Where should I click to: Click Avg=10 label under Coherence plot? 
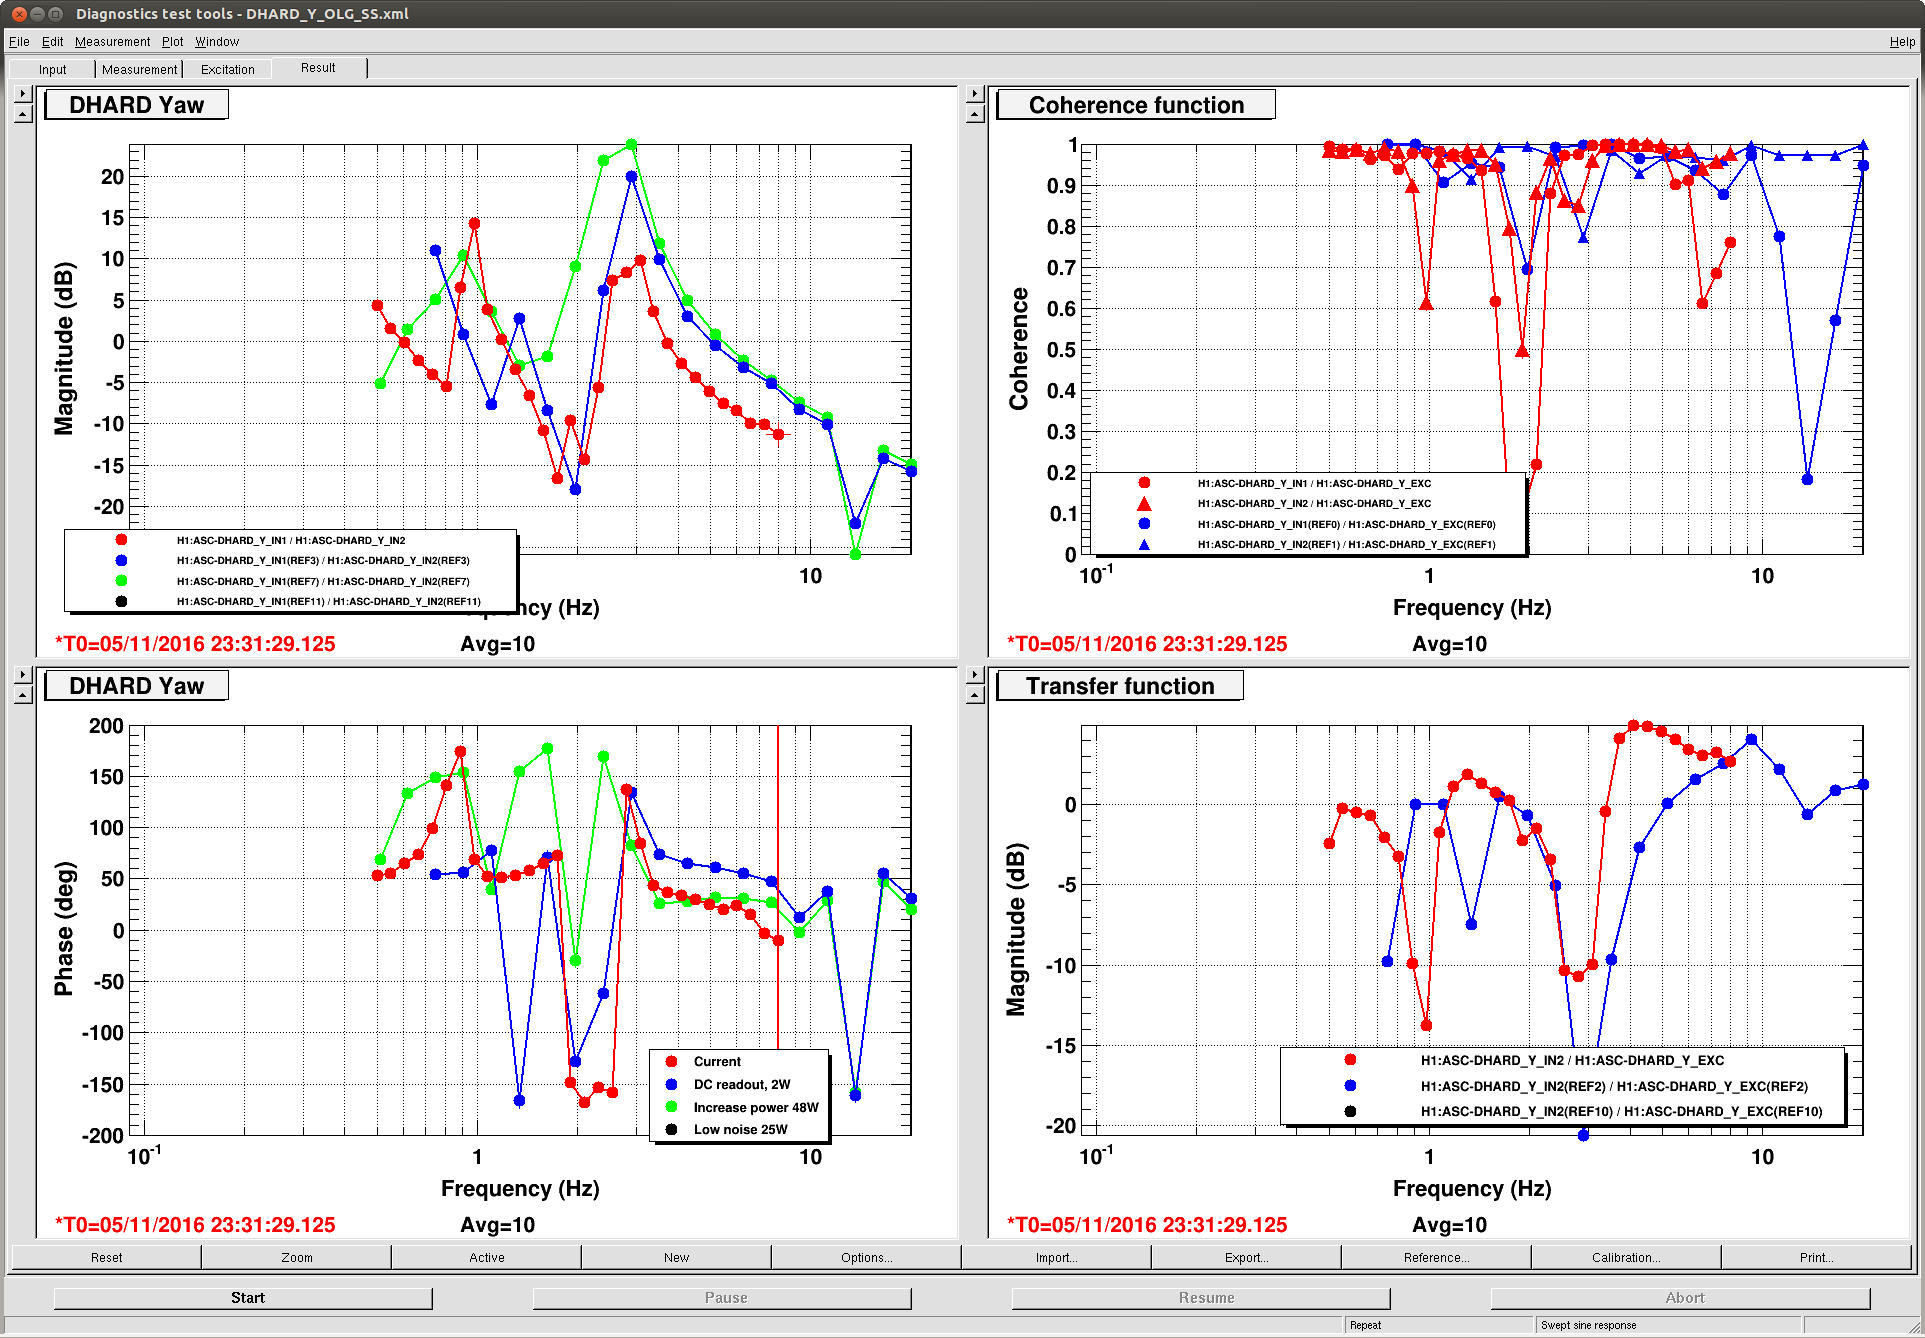(x=1449, y=645)
